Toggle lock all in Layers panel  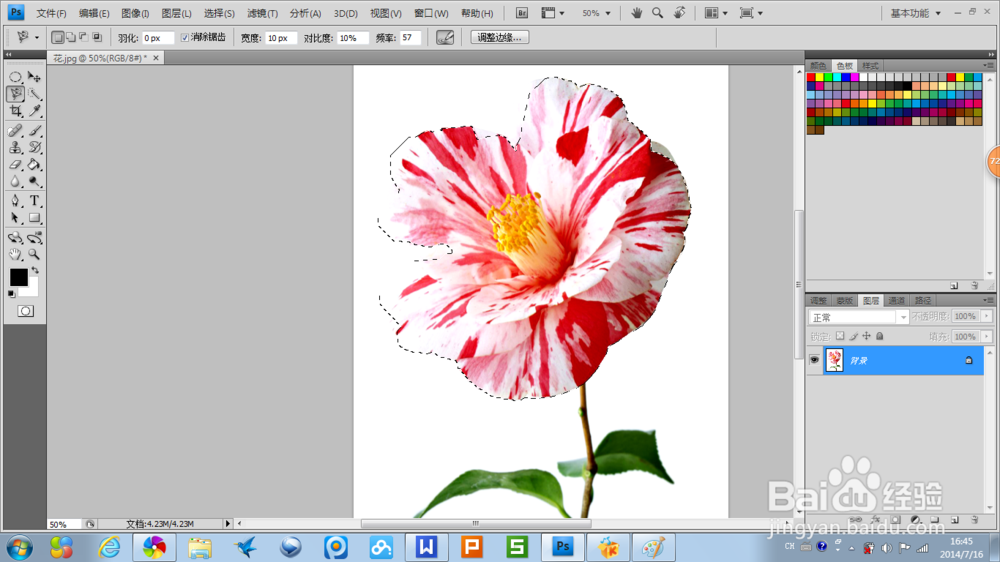pos(879,336)
